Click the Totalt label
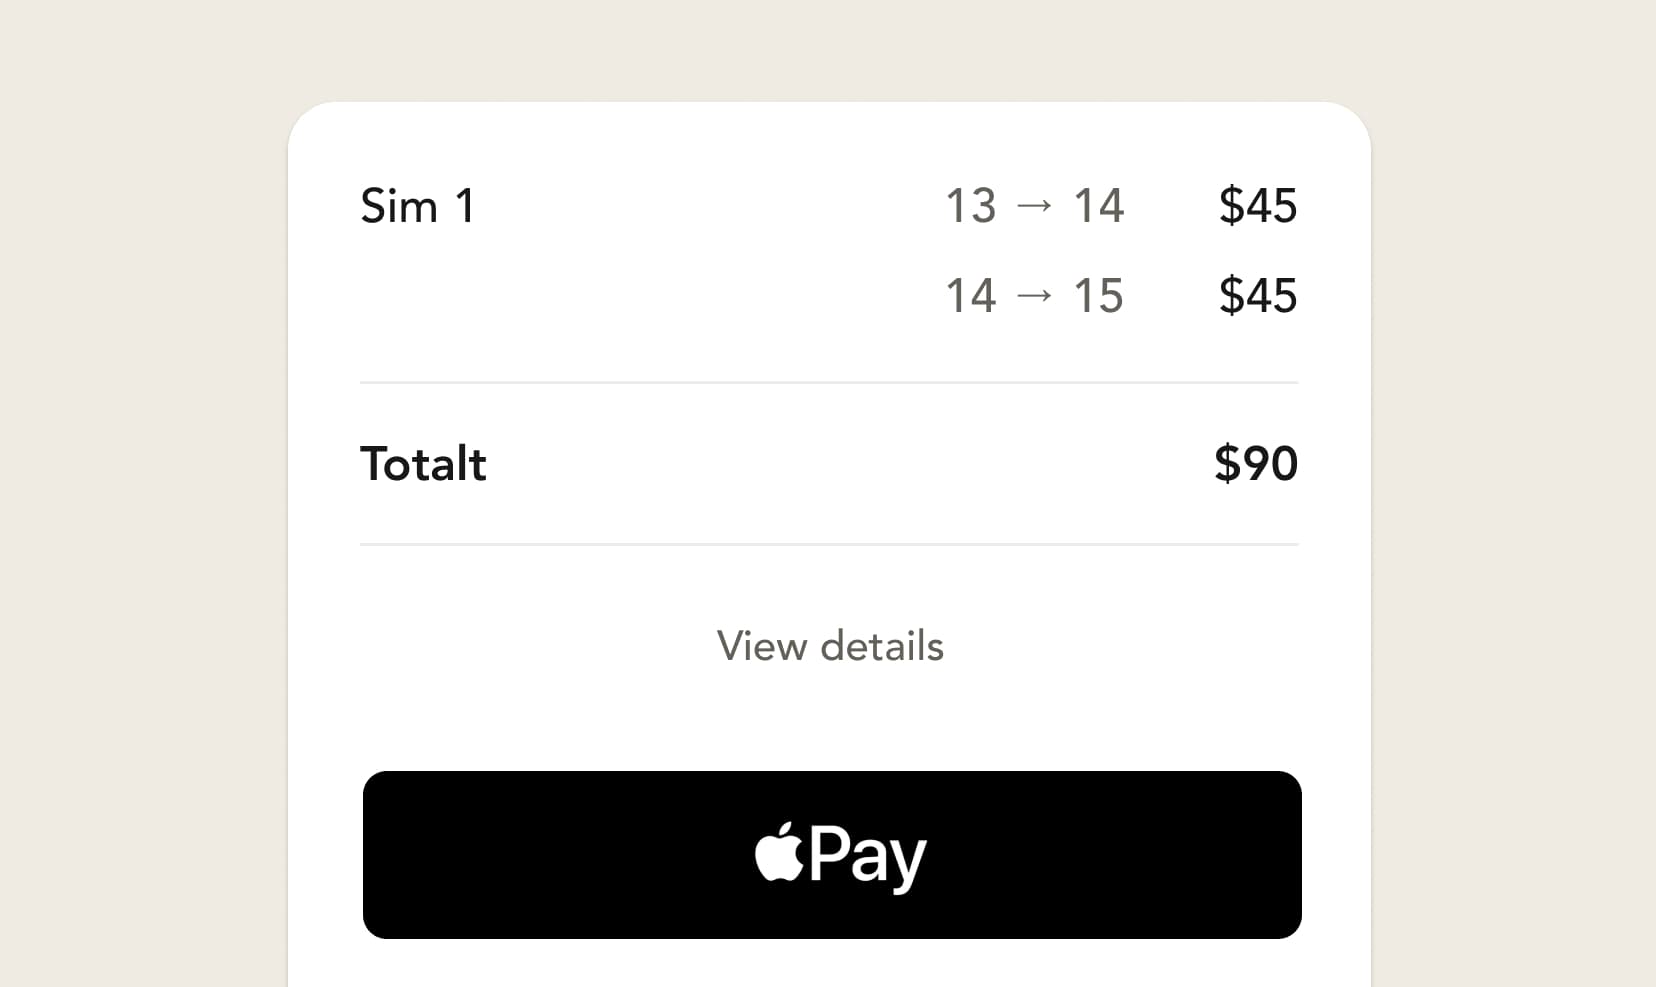 423,464
